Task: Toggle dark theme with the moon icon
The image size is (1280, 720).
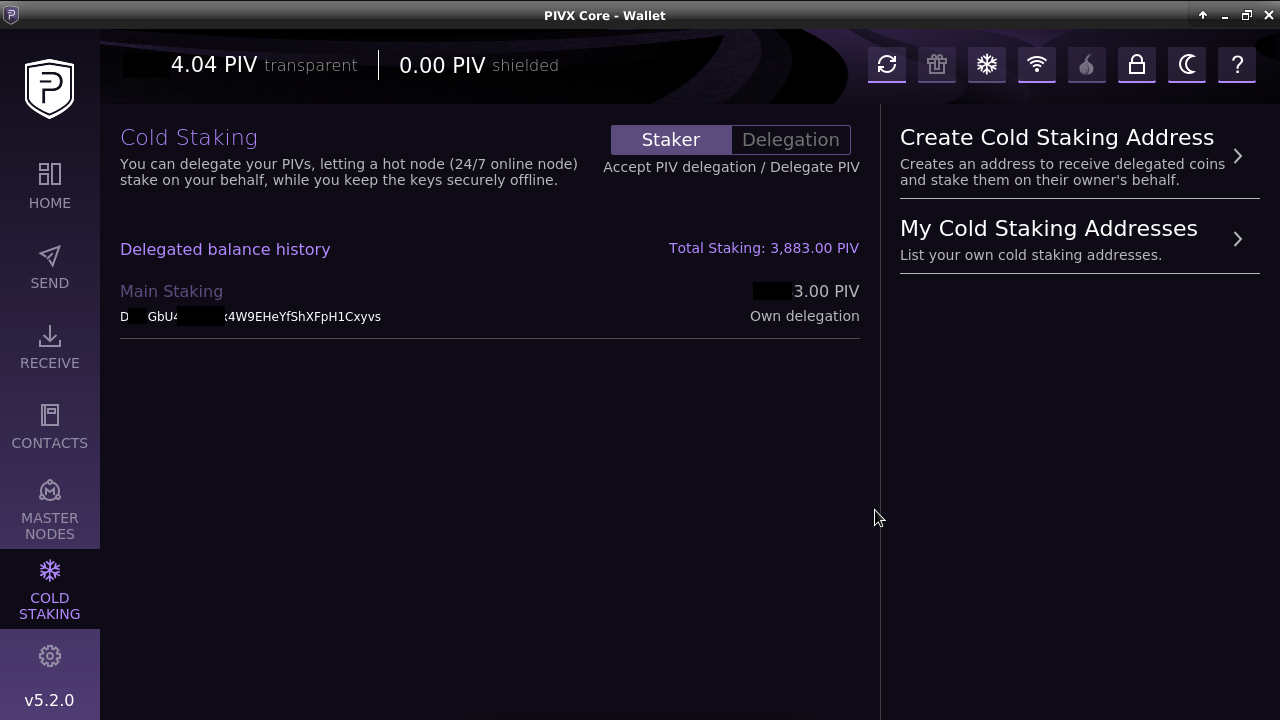Action: click(1186, 65)
